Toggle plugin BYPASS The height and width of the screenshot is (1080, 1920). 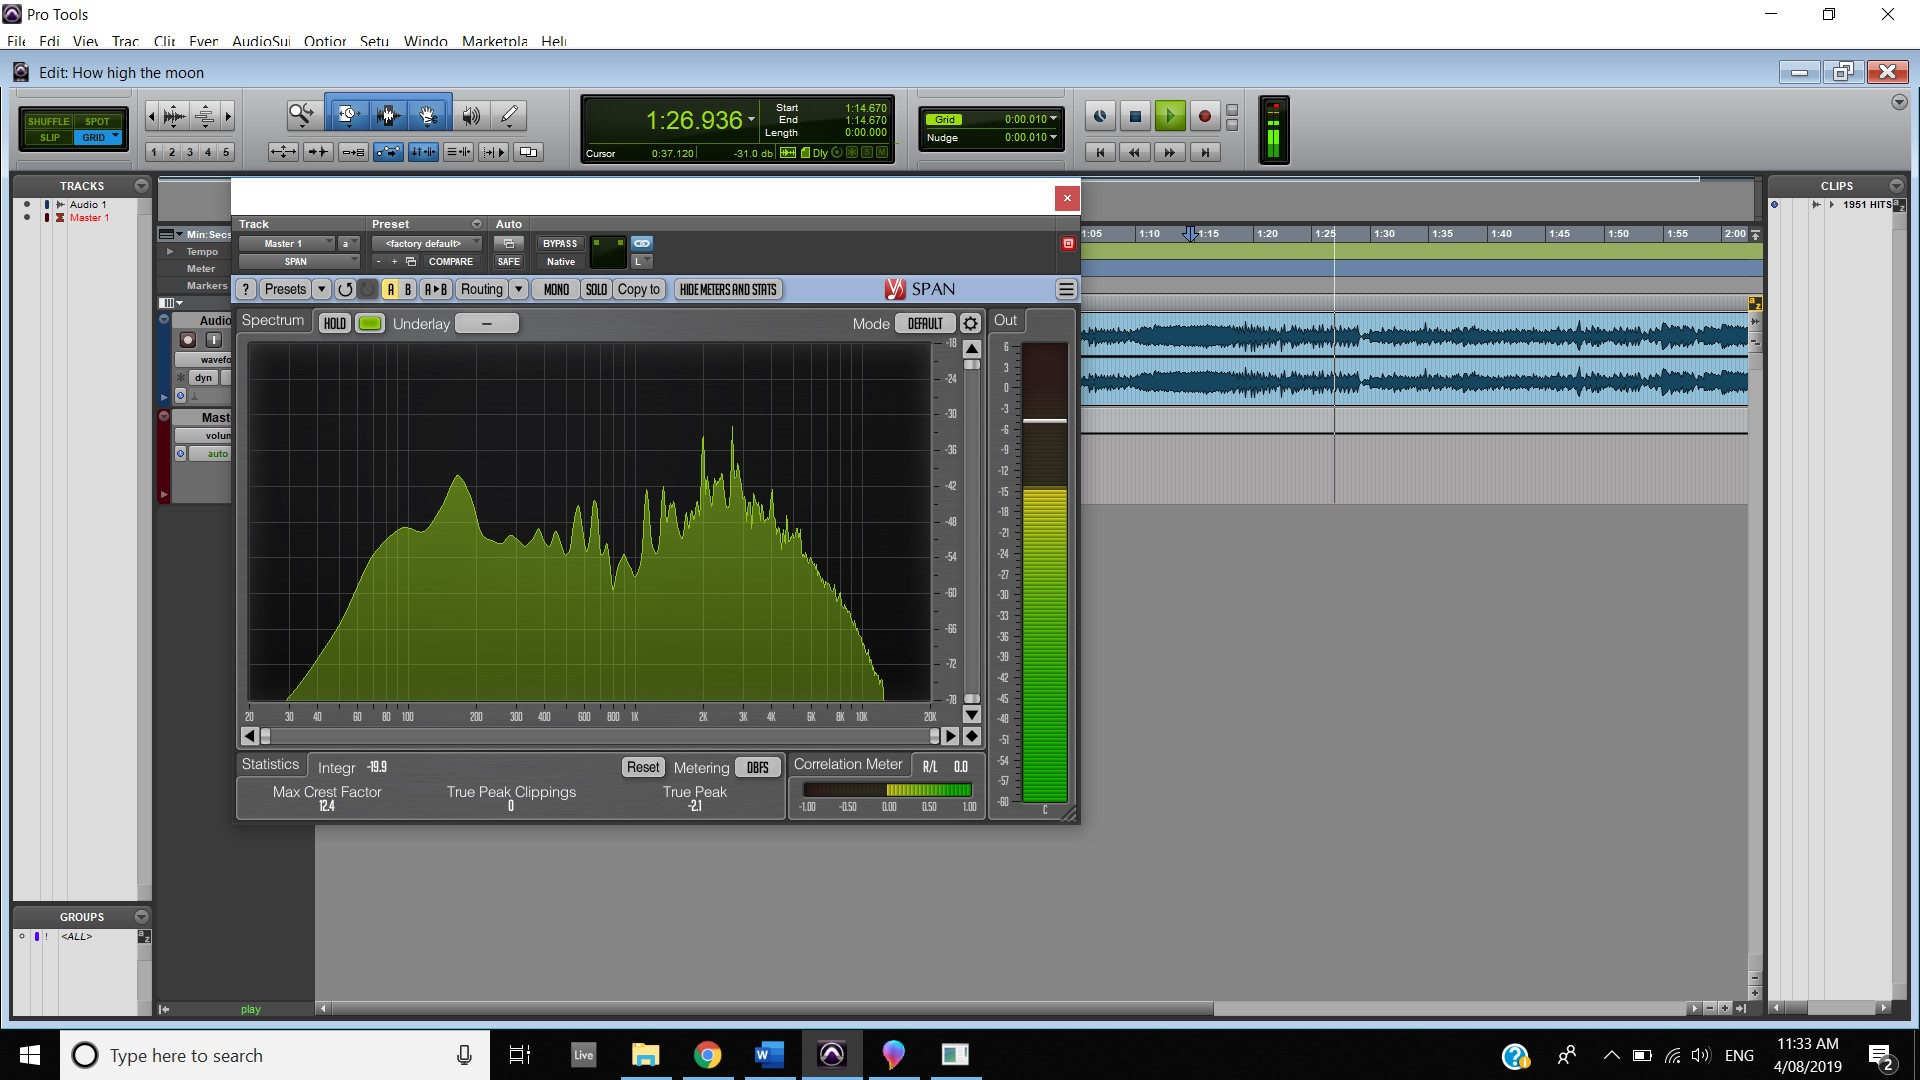pyautogui.click(x=560, y=244)
